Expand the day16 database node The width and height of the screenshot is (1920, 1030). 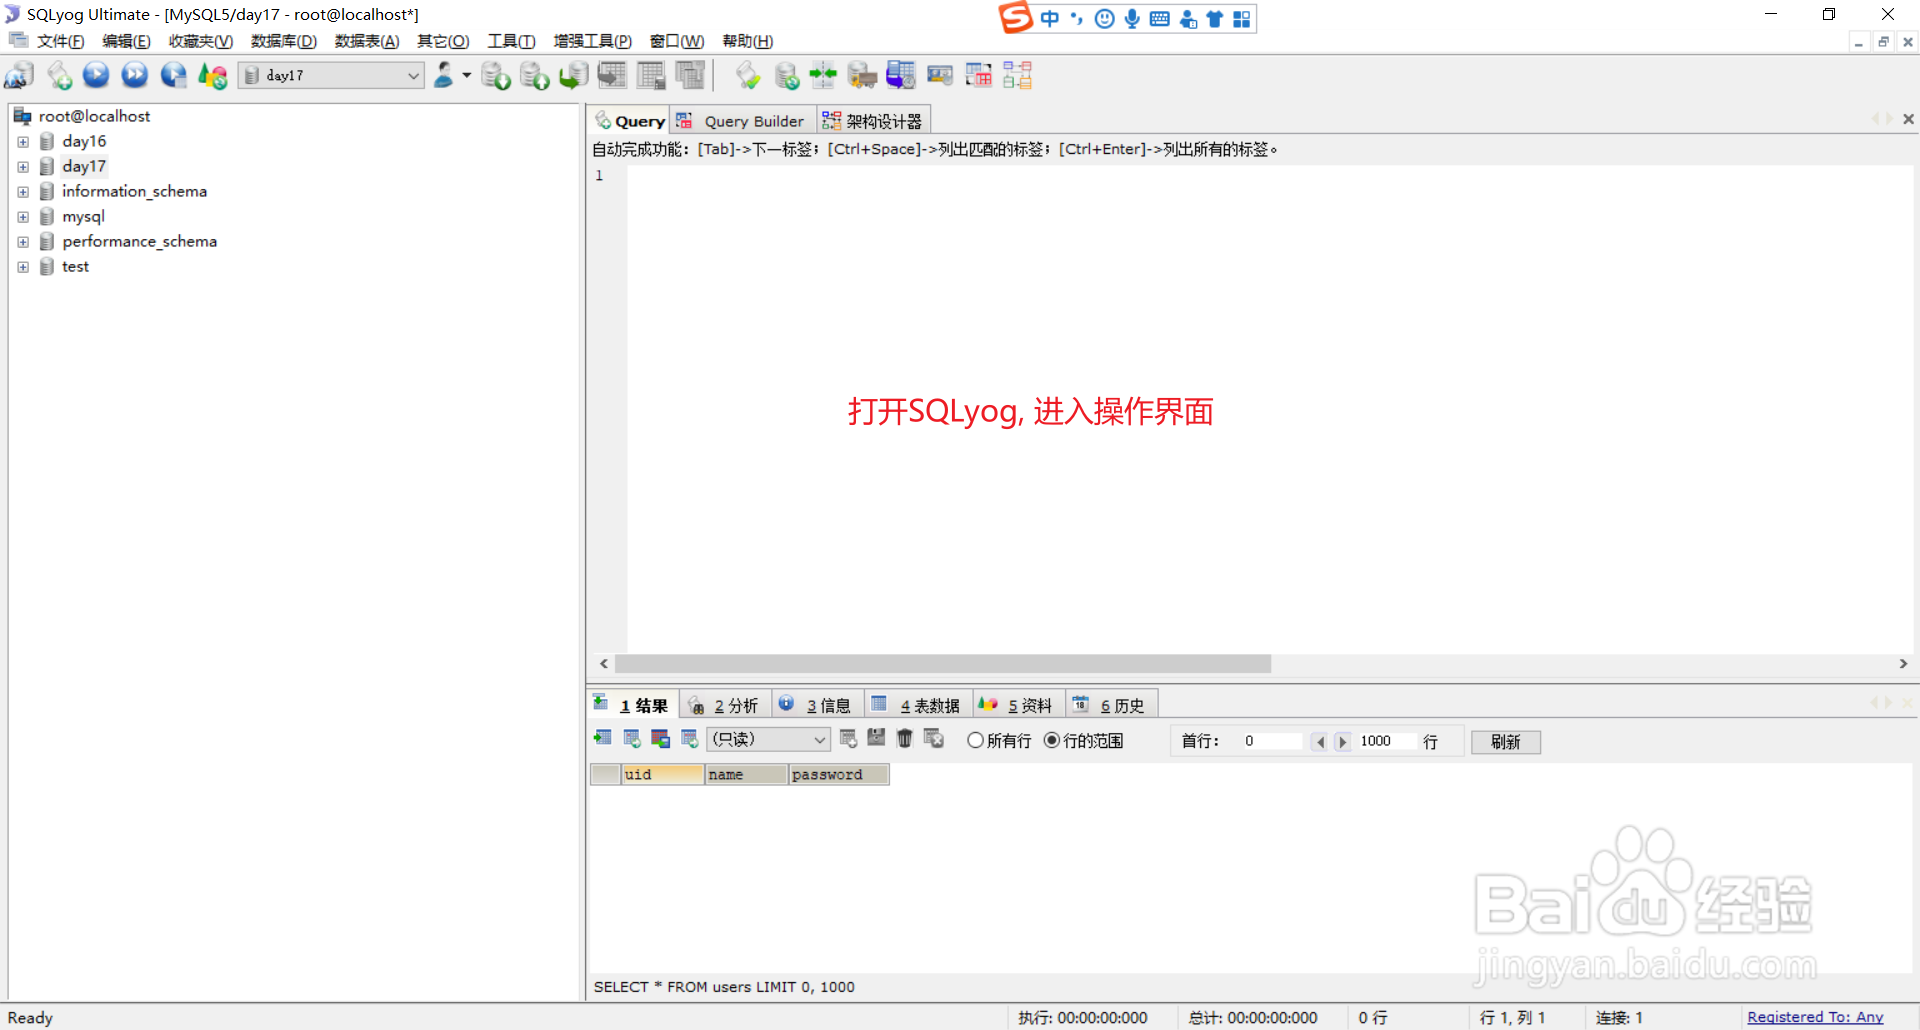(x=23, y=142)
